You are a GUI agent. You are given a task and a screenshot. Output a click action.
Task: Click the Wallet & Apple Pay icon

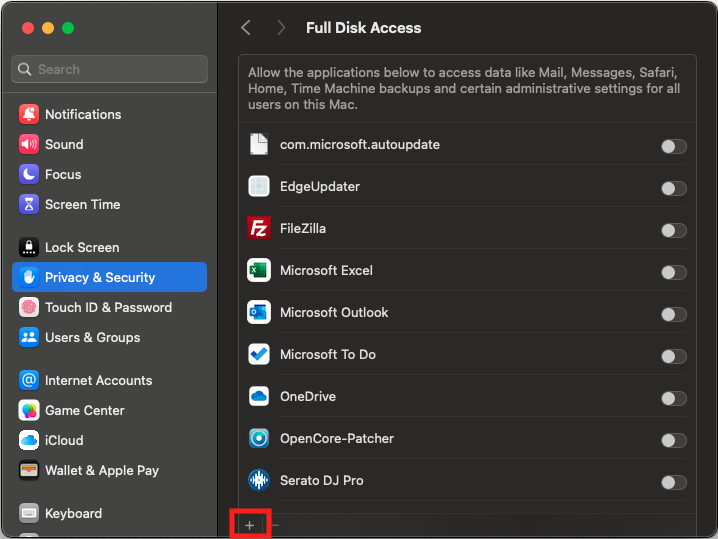pos(29,470)
